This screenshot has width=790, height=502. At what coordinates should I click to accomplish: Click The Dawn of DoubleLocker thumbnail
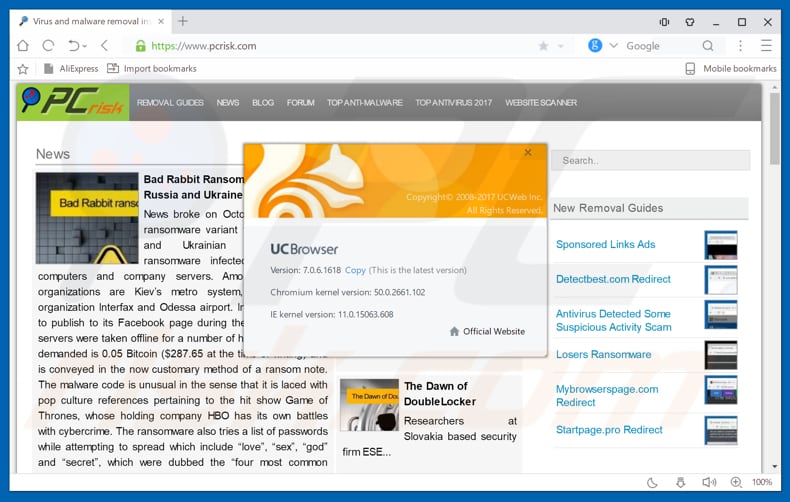point(369,405)
